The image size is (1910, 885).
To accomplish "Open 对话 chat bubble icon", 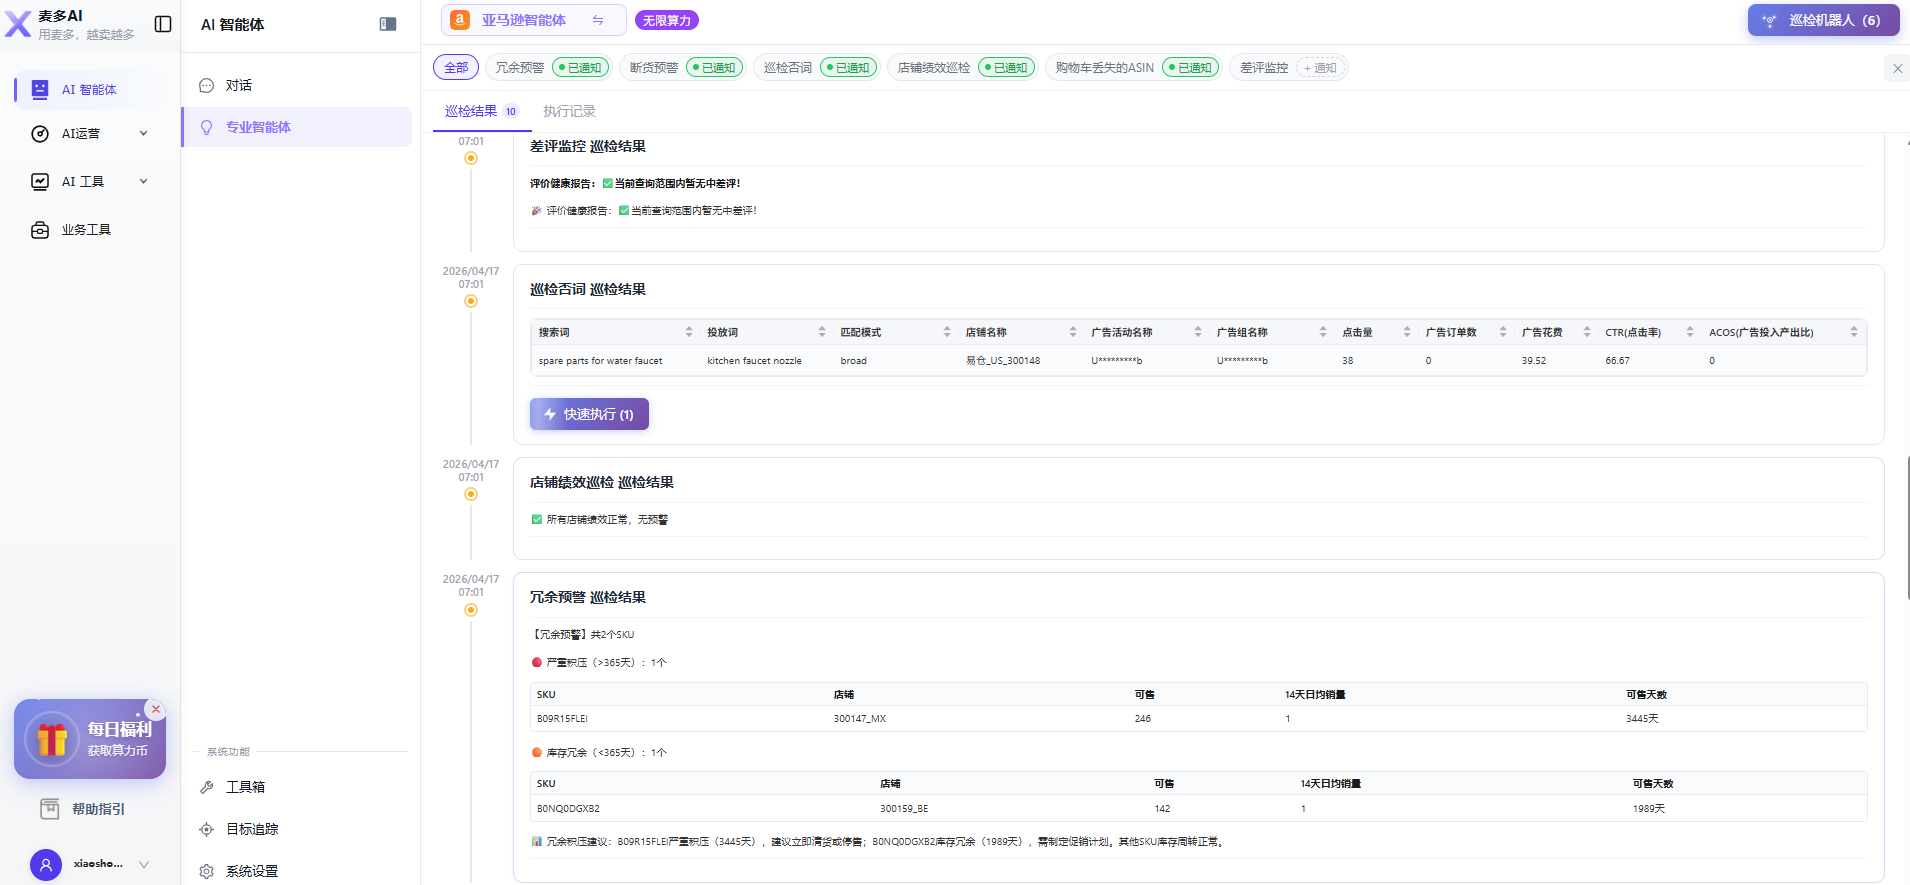I will 207,86.
